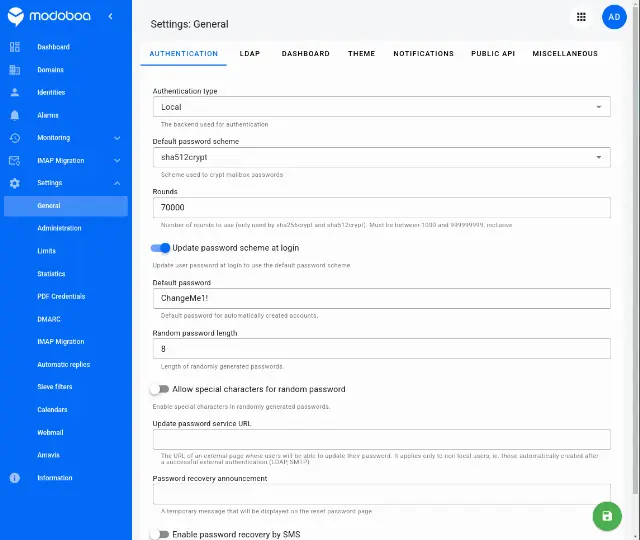
Task: Open Automatic replies settings
Action: point(66,364)
